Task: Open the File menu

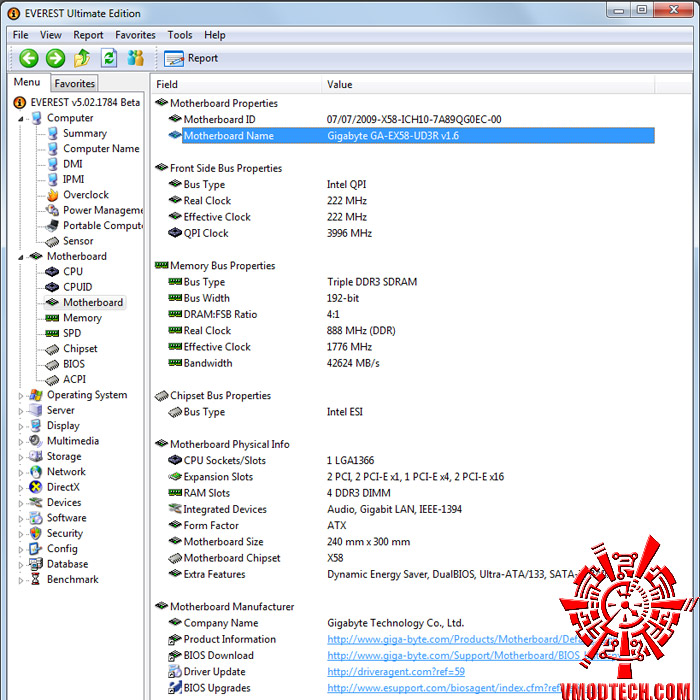Action: (x=21, y=35)
